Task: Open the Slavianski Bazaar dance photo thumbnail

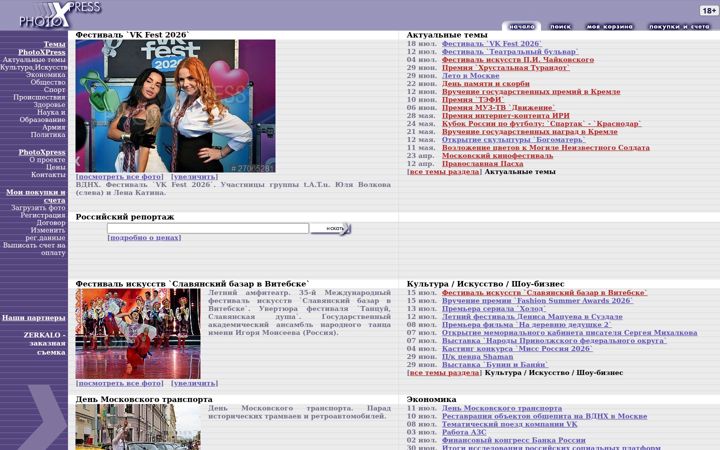Action: pos(138,334)
